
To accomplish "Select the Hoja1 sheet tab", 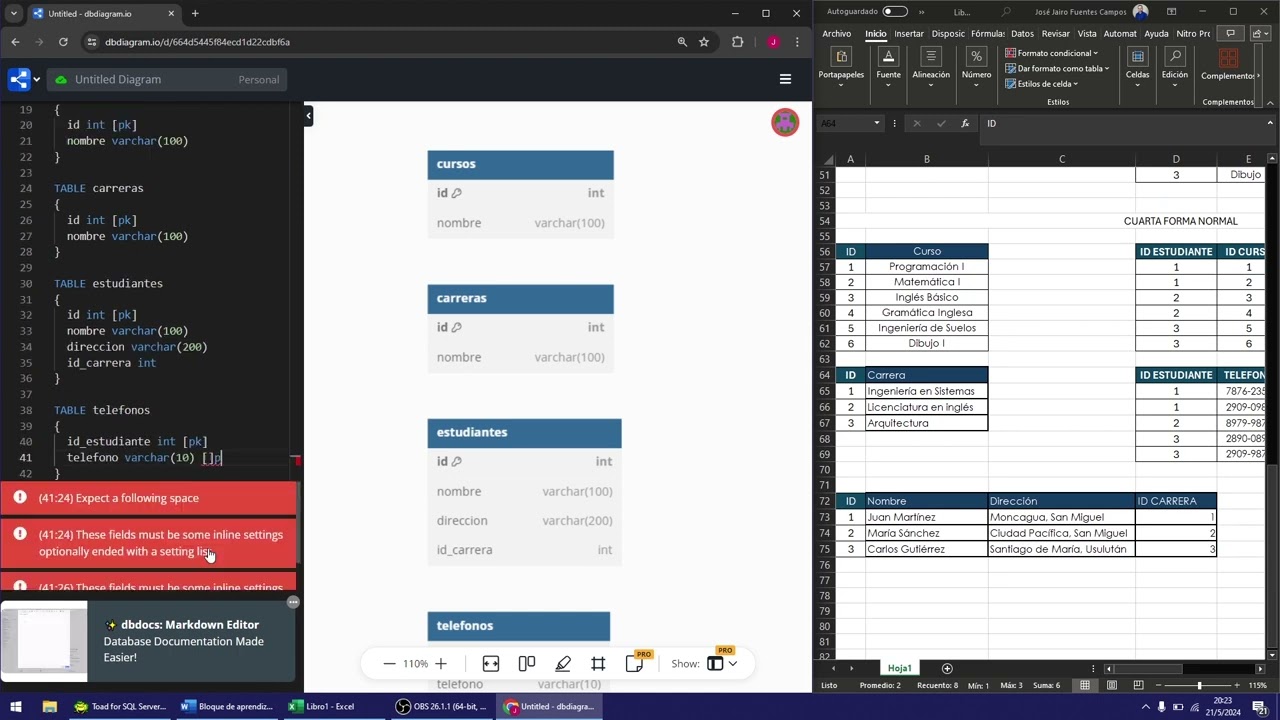I will click(x=900, y=668).
